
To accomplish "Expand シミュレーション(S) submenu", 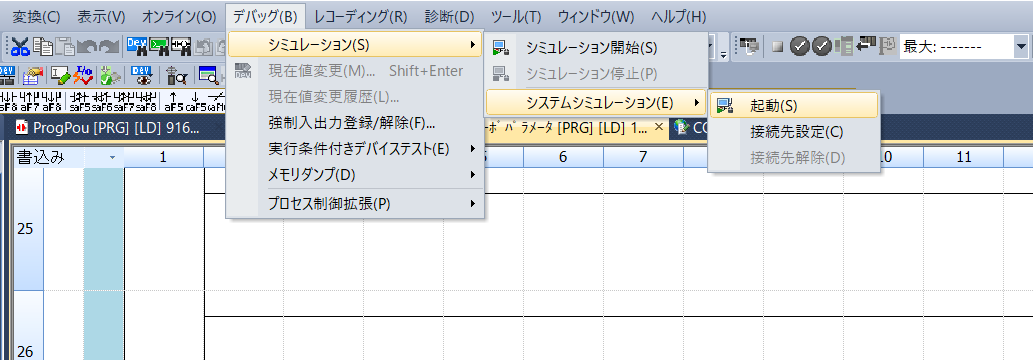I will coord(354,45).
